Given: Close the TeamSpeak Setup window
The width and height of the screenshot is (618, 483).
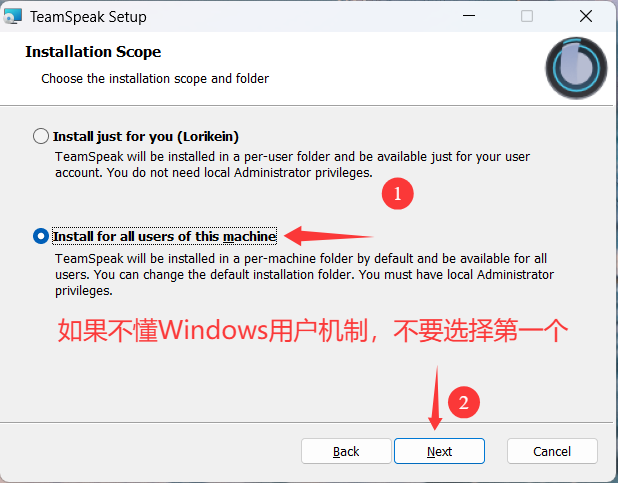Looking at the screenshot, I should [586, 16].
